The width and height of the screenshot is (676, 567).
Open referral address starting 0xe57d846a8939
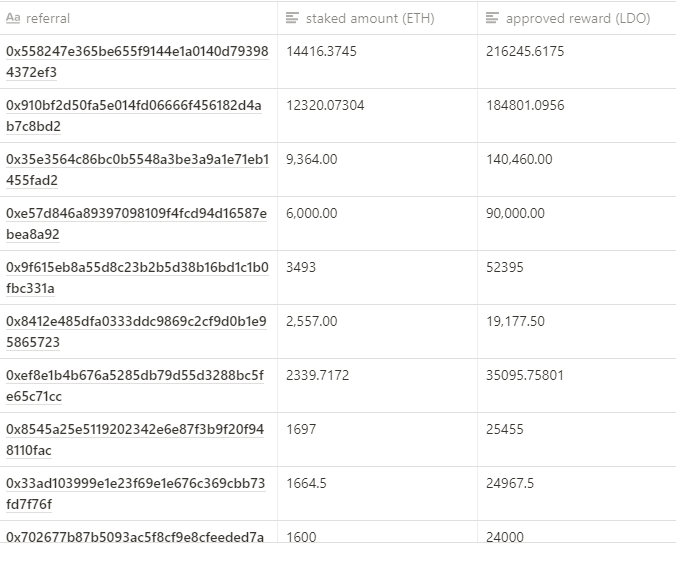tap(136, 223)
